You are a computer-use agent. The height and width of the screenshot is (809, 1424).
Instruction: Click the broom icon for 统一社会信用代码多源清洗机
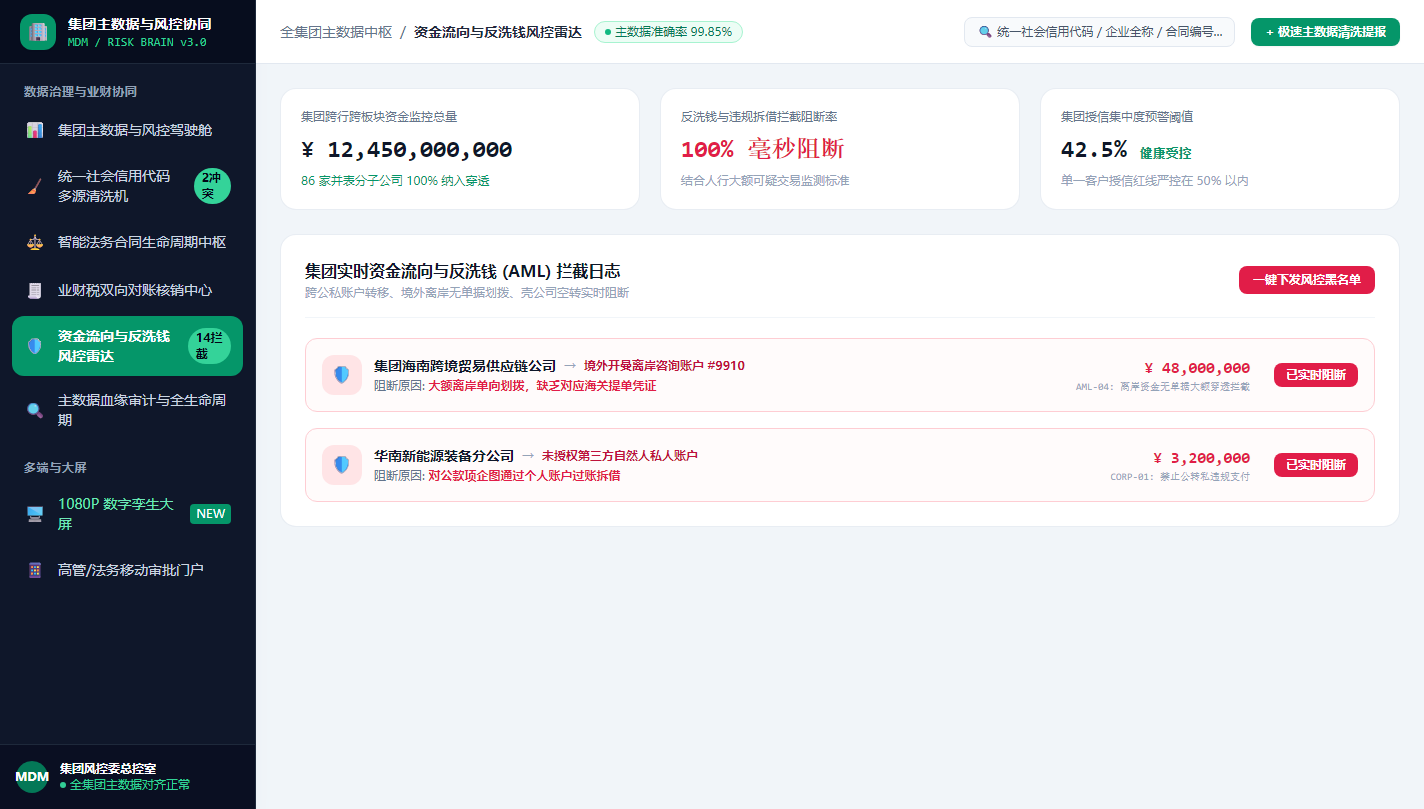[35, 186]
